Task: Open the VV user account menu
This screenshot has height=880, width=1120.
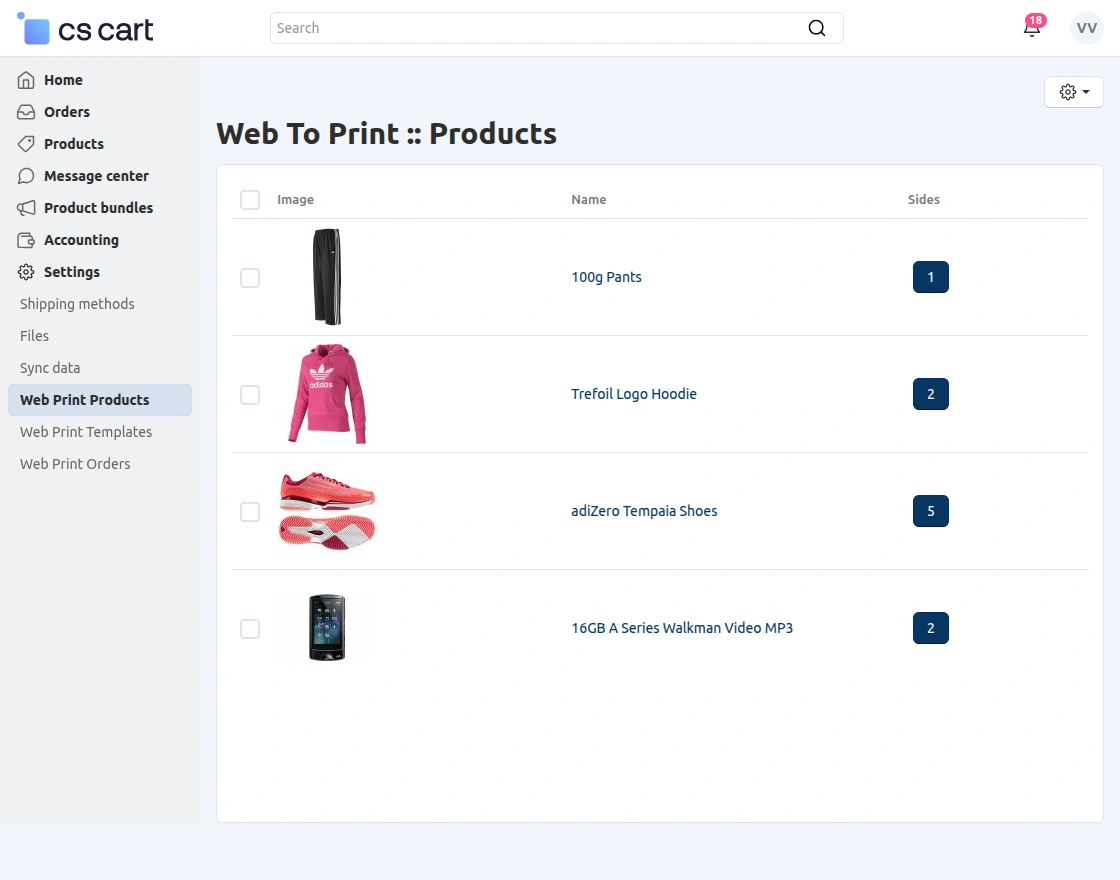Action: pyautogui.click(x=1086, y=28)
